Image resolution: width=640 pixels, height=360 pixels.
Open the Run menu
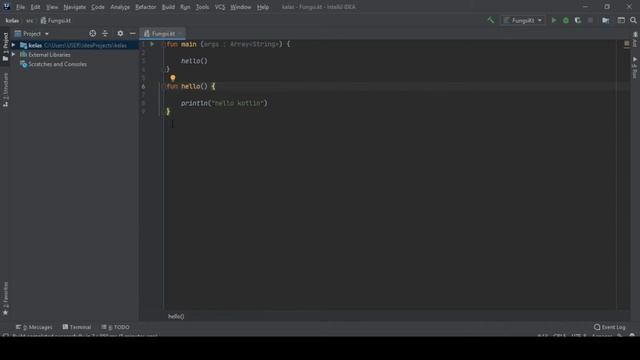pyautogui.click(x=185, y=7)
